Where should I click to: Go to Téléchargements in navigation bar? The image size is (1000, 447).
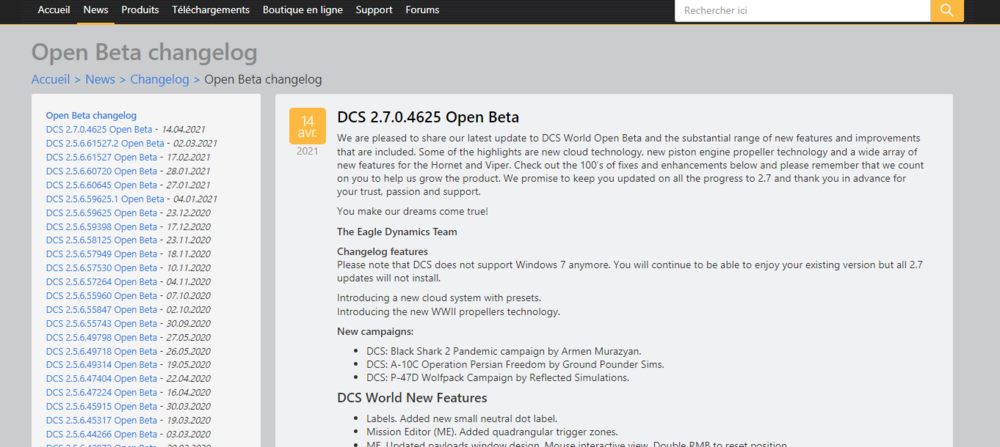coord(211,10)
